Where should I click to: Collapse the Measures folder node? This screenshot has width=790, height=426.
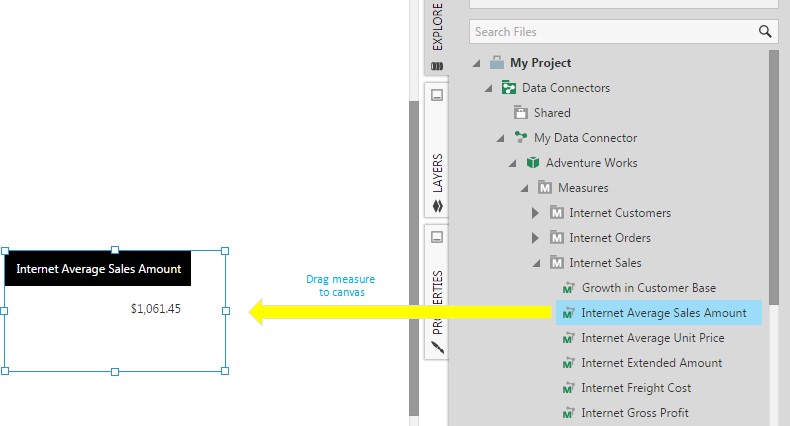(x=524, y=188)
